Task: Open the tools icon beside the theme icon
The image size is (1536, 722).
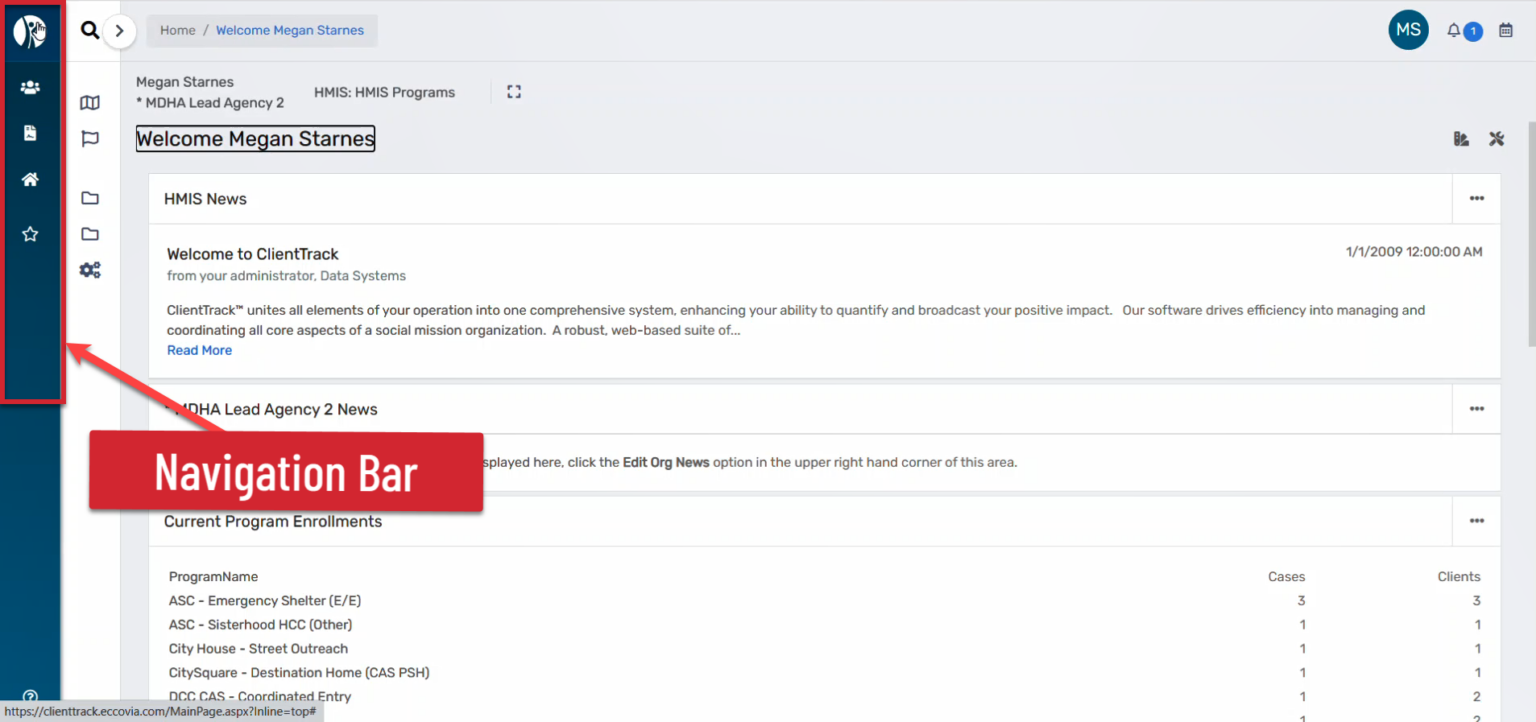Action: point(1496,139)
